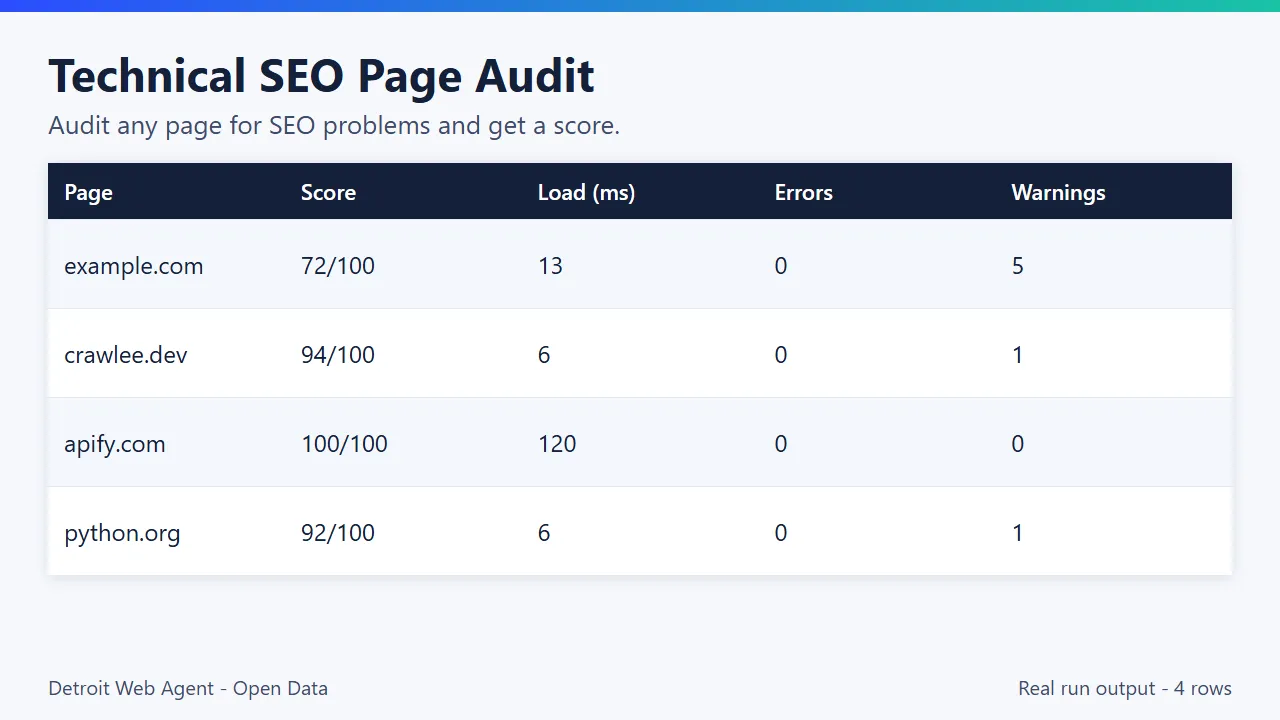
Task: Select the Page column header
Action: pyautogui.click(x=88, y=192)
